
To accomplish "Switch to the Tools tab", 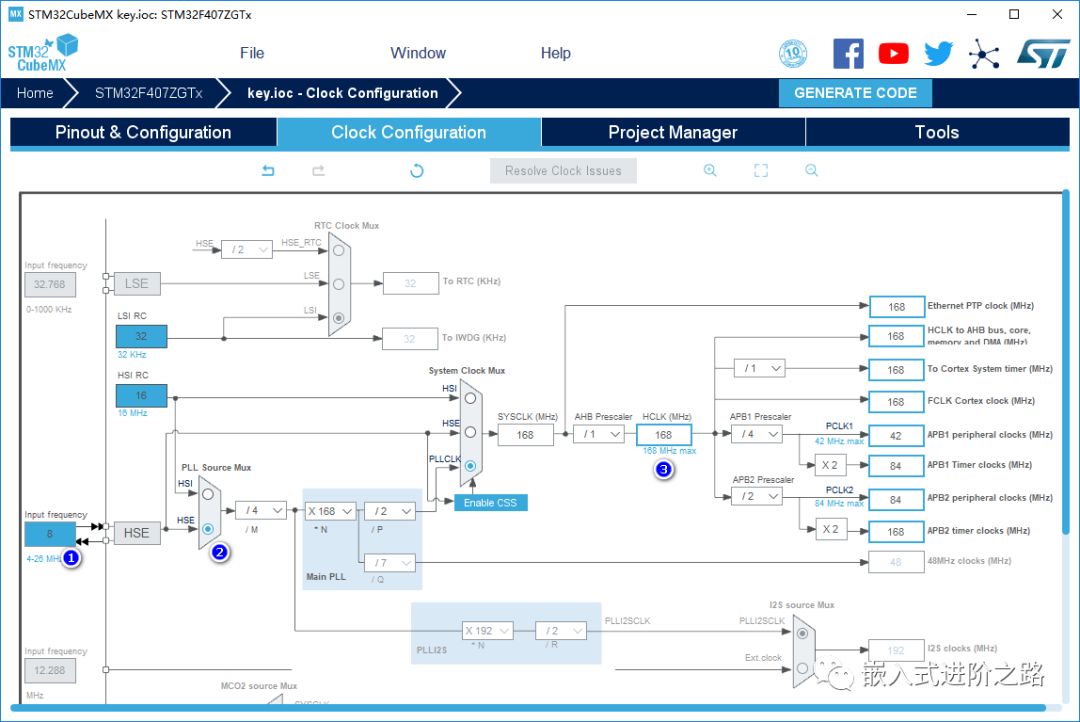I will (x=937, y=132).
